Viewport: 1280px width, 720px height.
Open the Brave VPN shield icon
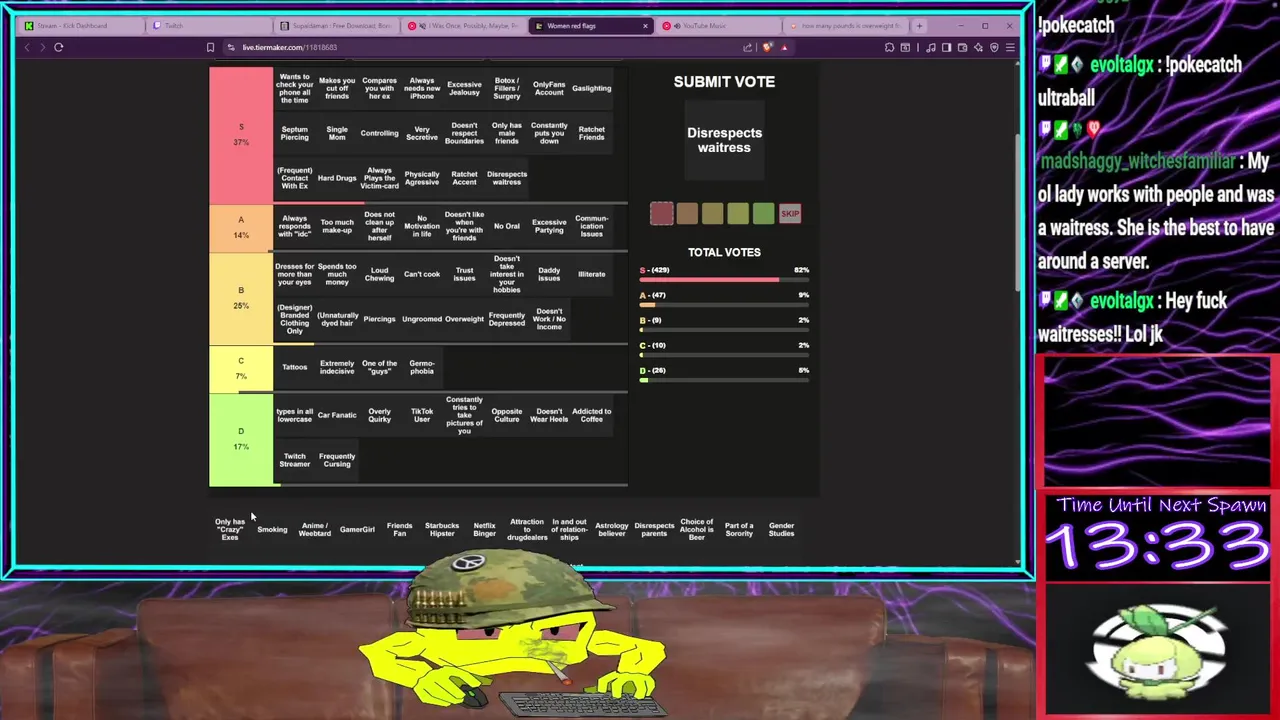pyautogui.click(x=994, y=47)
